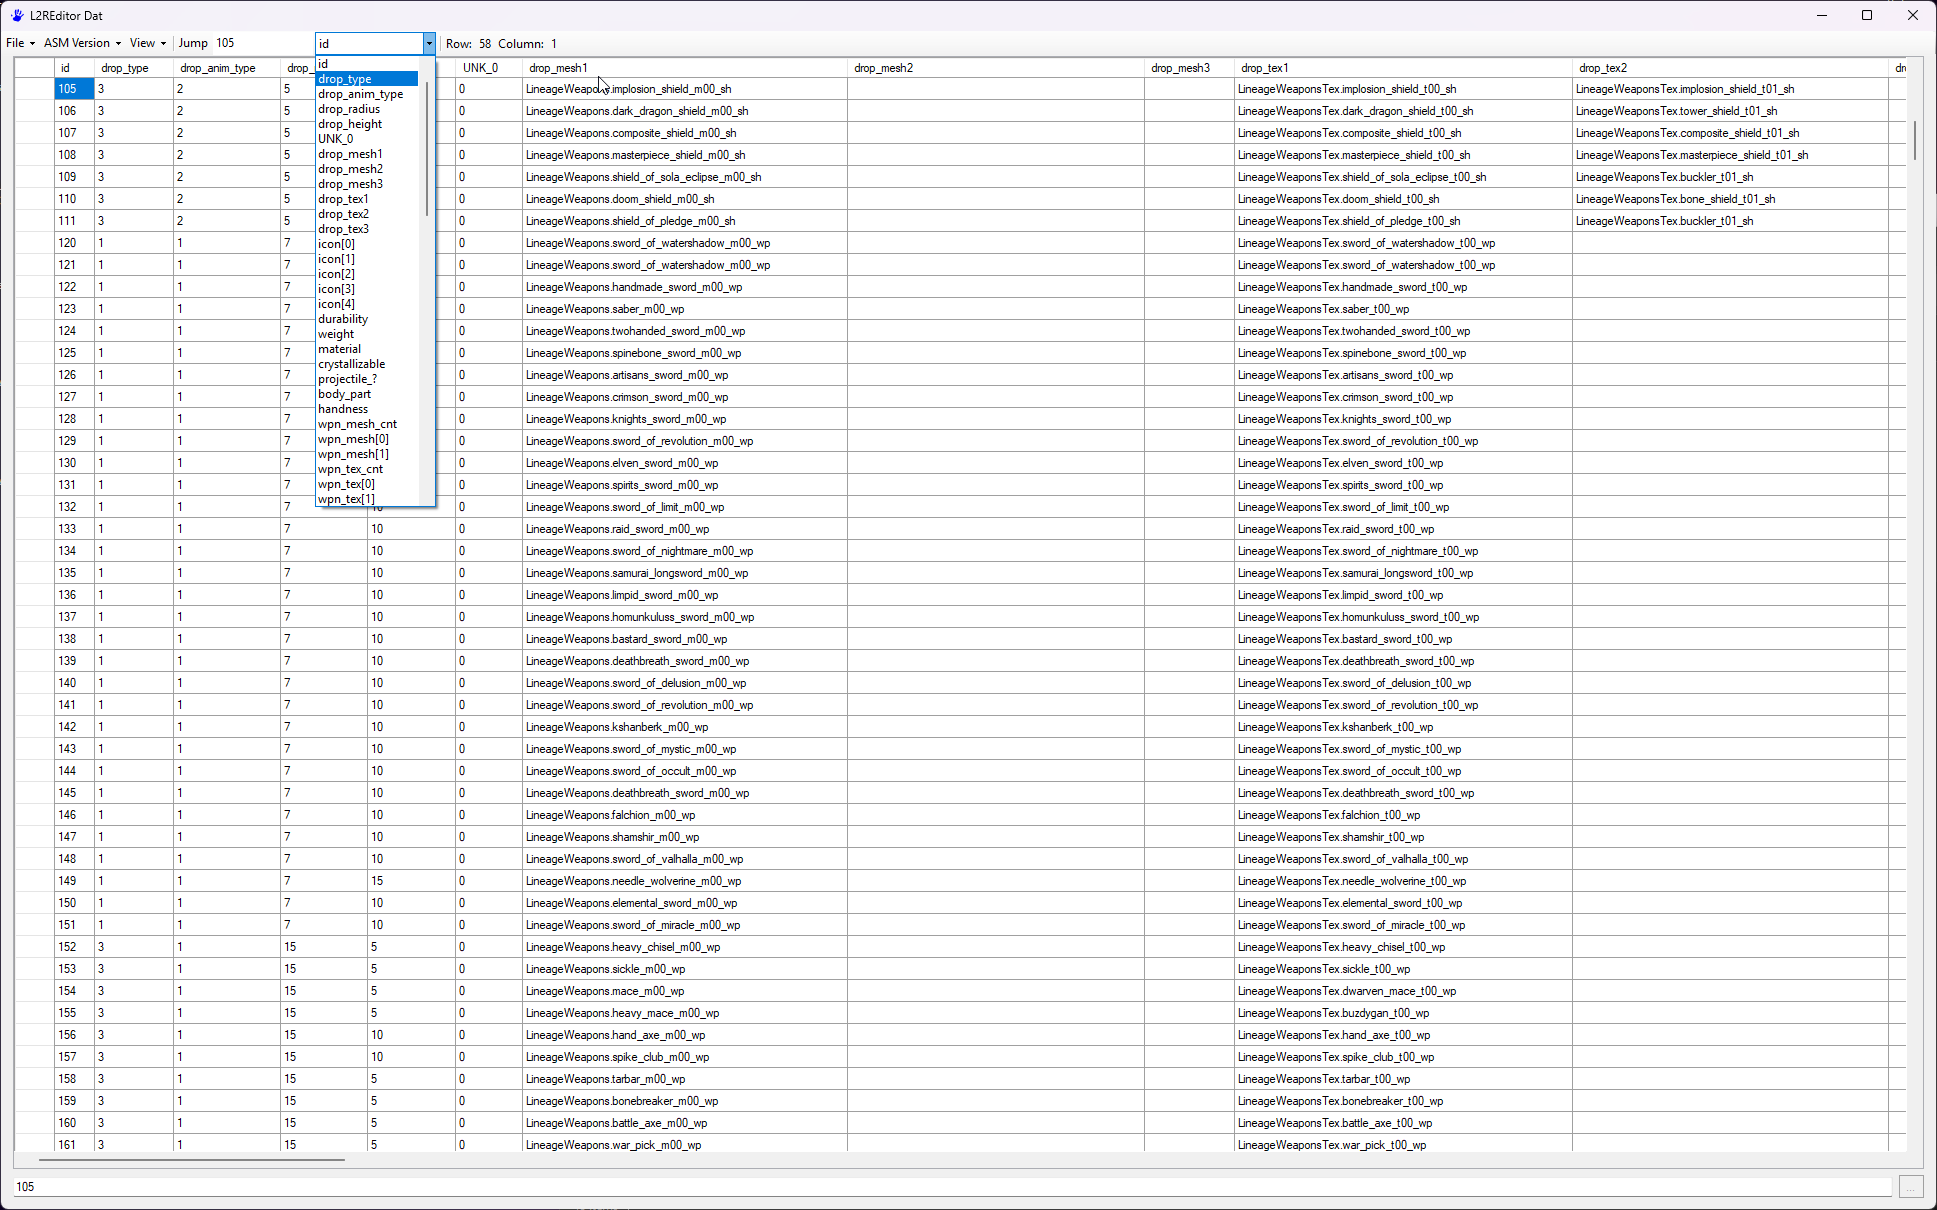Click the vertical scrollbar thumb at right
The width and height of the screenshot is (1937, 1210).
point(1914,140)
